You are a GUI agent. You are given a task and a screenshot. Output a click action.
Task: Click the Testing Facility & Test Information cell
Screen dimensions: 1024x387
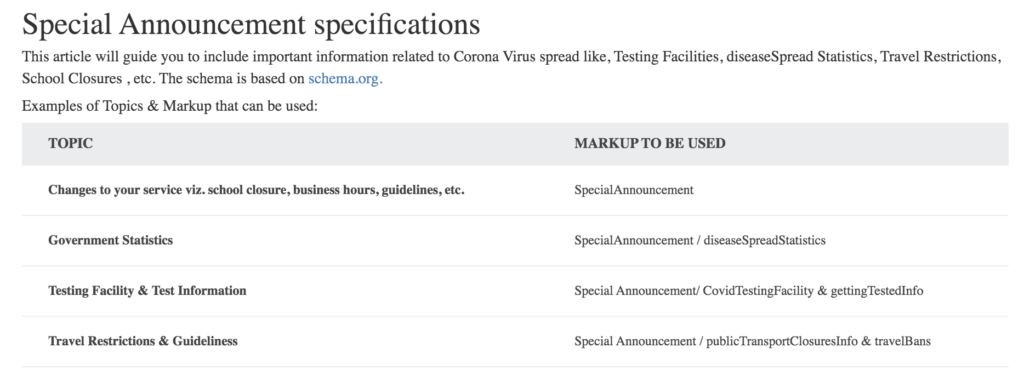[x=147, y=290]
